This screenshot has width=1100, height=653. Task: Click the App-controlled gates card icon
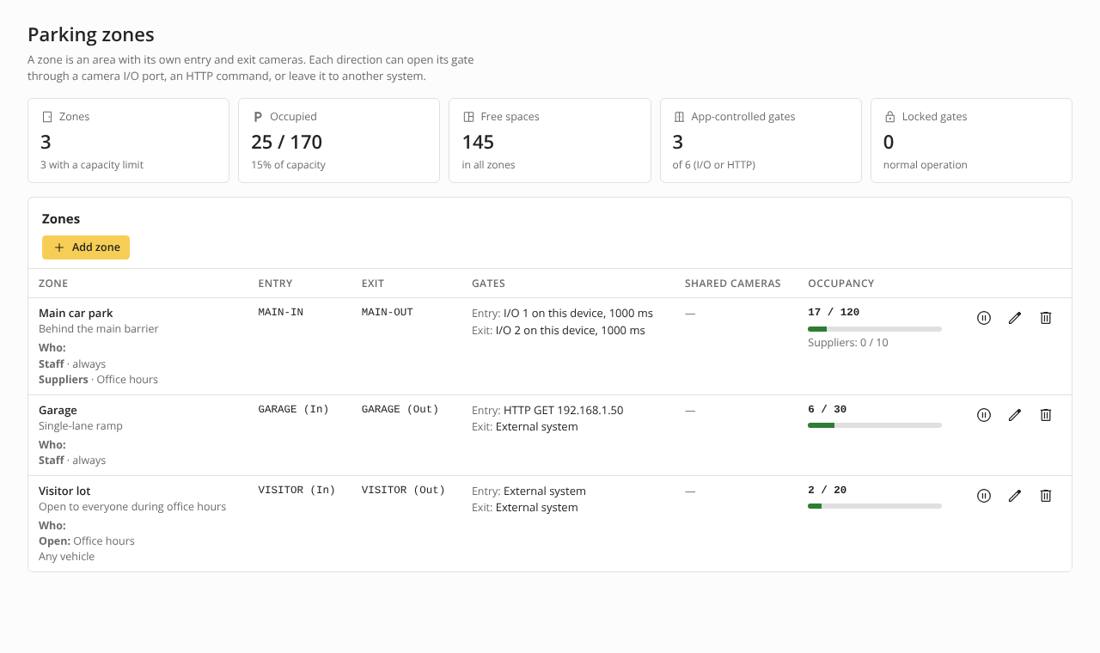pos(679,116)
